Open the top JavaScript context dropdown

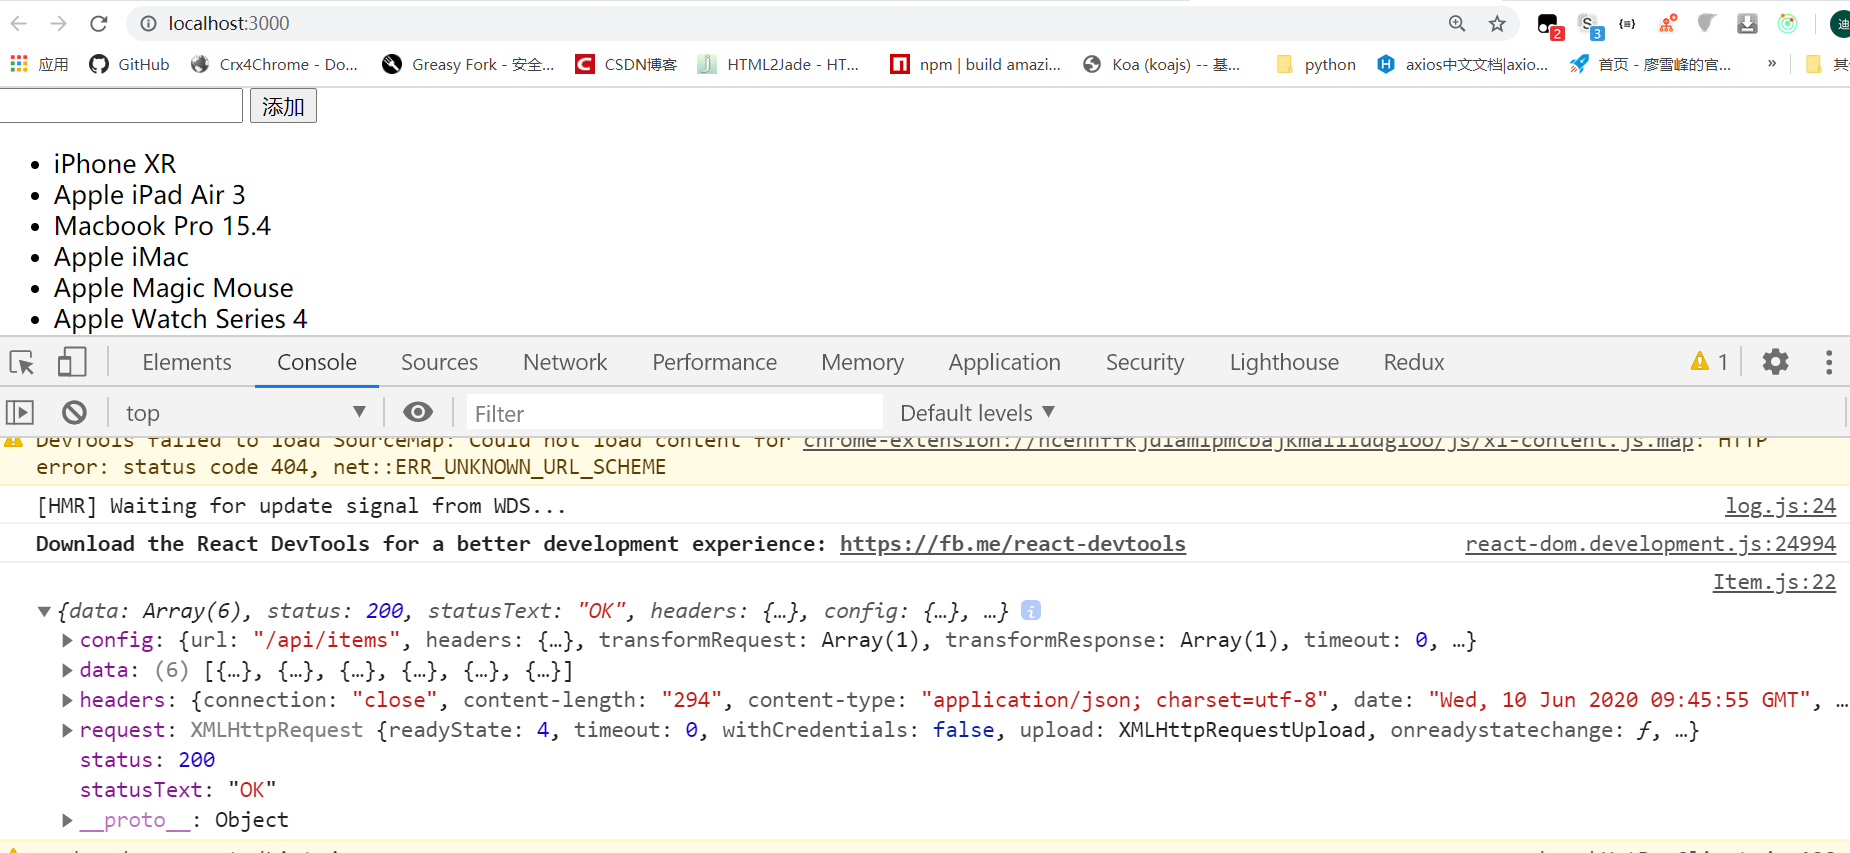tap(245, 412)
